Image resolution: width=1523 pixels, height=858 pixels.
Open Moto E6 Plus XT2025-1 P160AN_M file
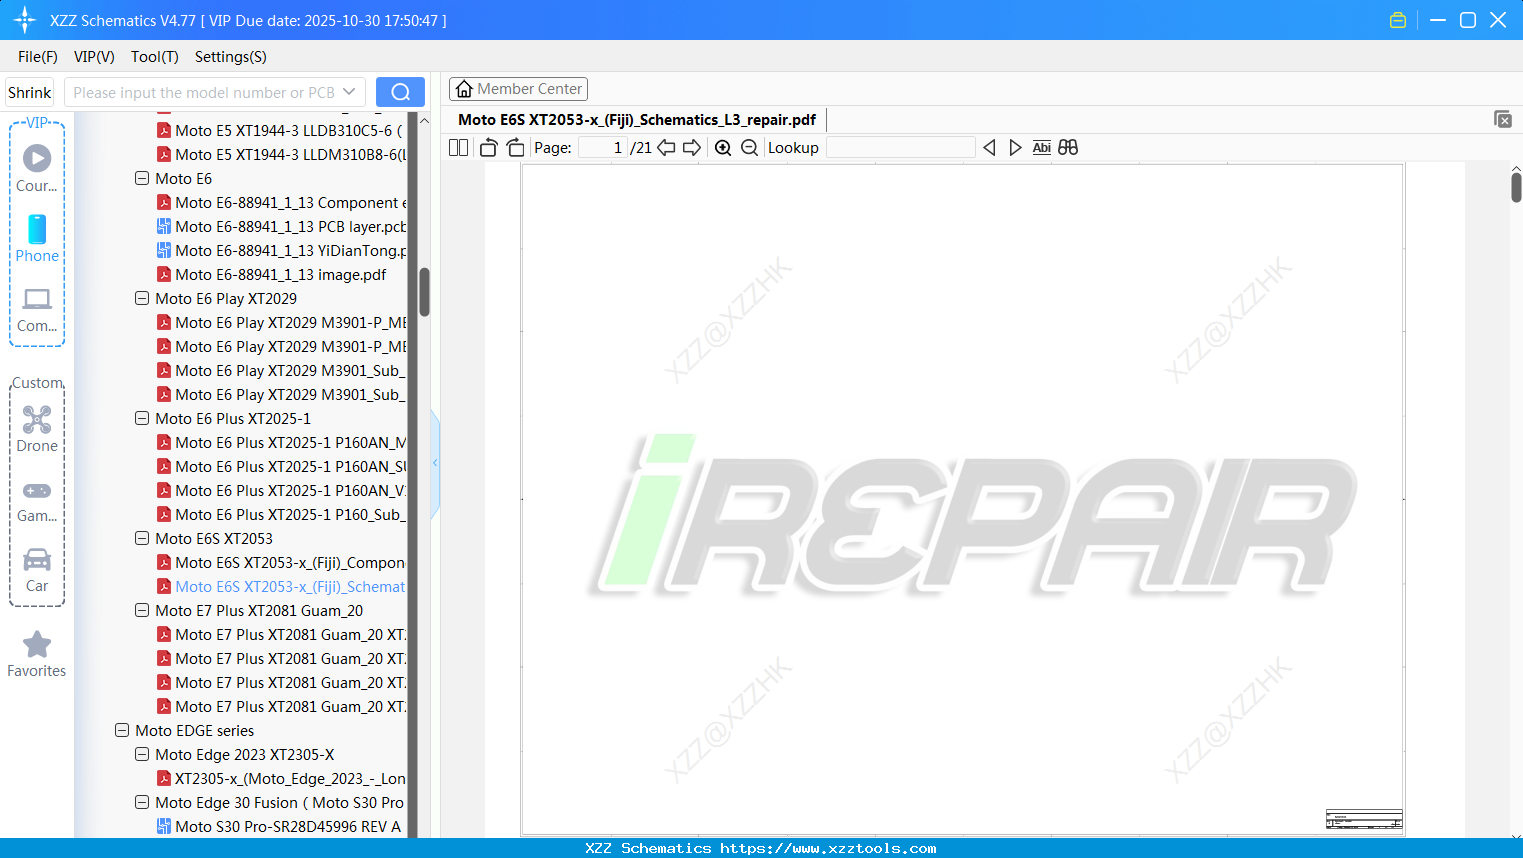tap(281, 443)
